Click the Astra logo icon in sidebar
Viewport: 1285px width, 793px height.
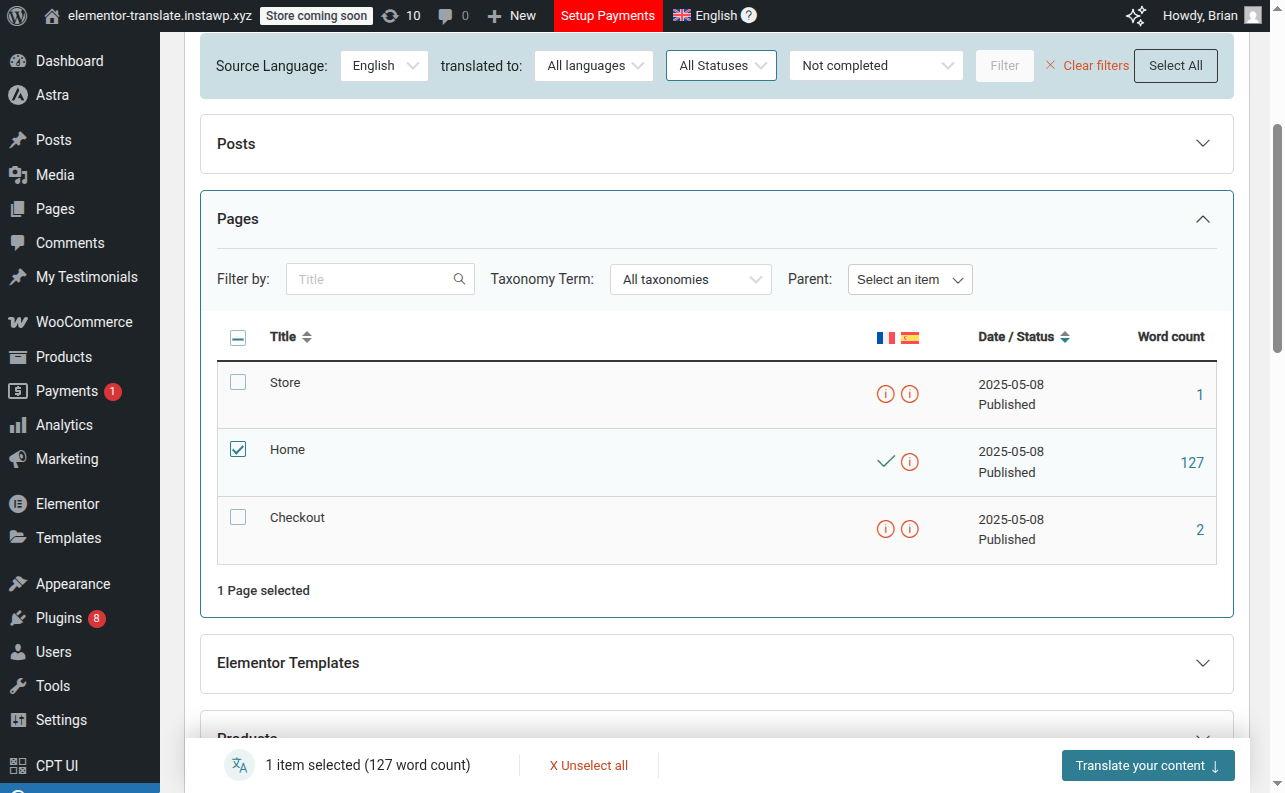pyautogui.click(x=17, y=95)
